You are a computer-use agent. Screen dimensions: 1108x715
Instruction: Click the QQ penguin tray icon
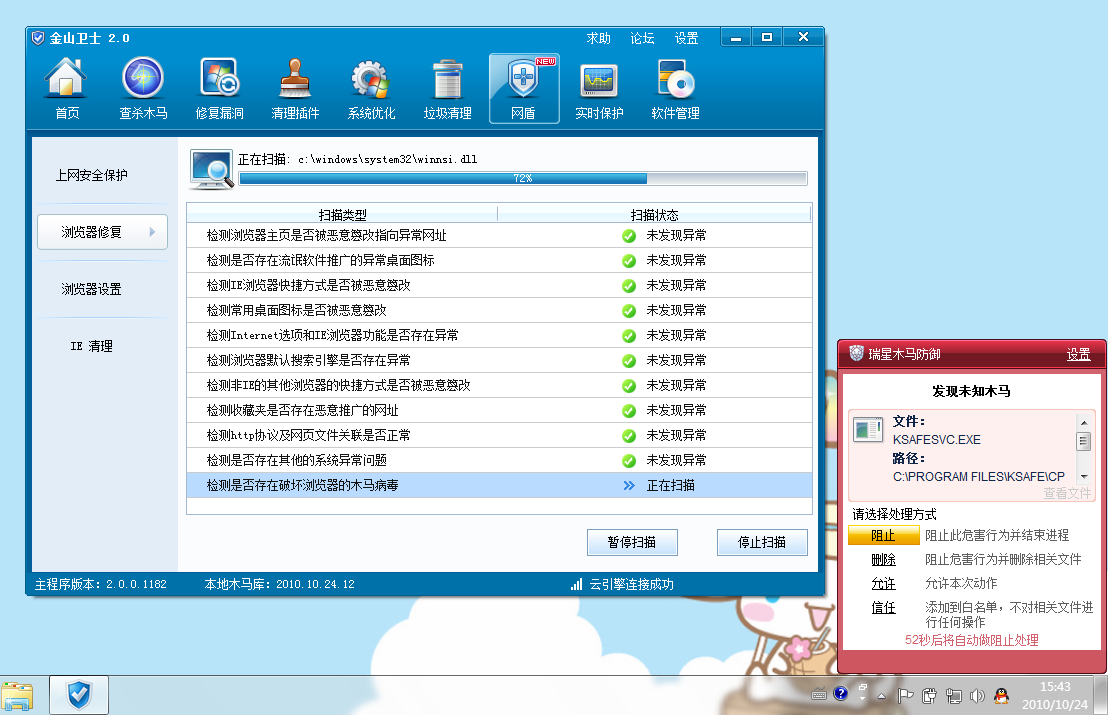[1001, 696]
